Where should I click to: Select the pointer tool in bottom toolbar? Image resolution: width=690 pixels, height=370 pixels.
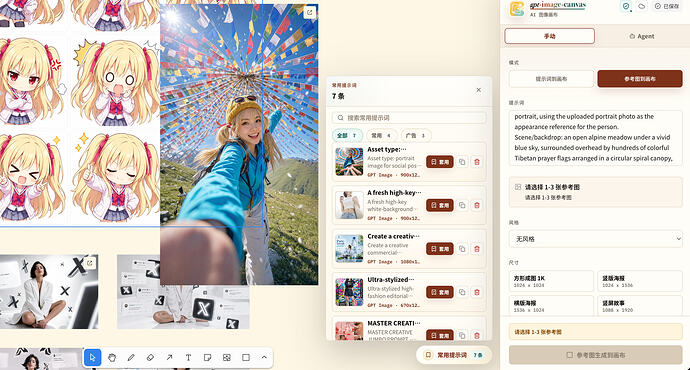[x=92, y=358]
